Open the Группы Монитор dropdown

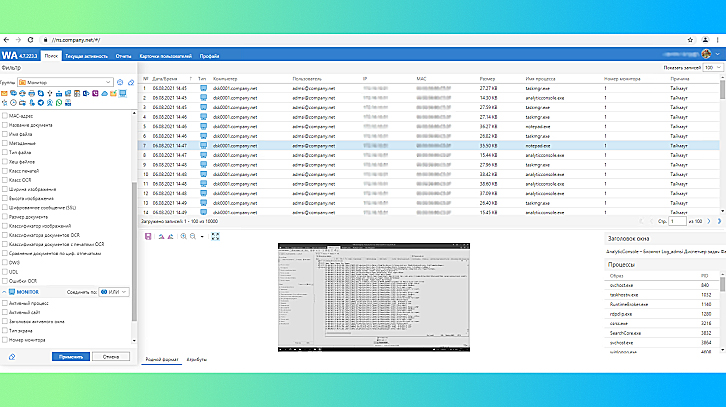62,82
